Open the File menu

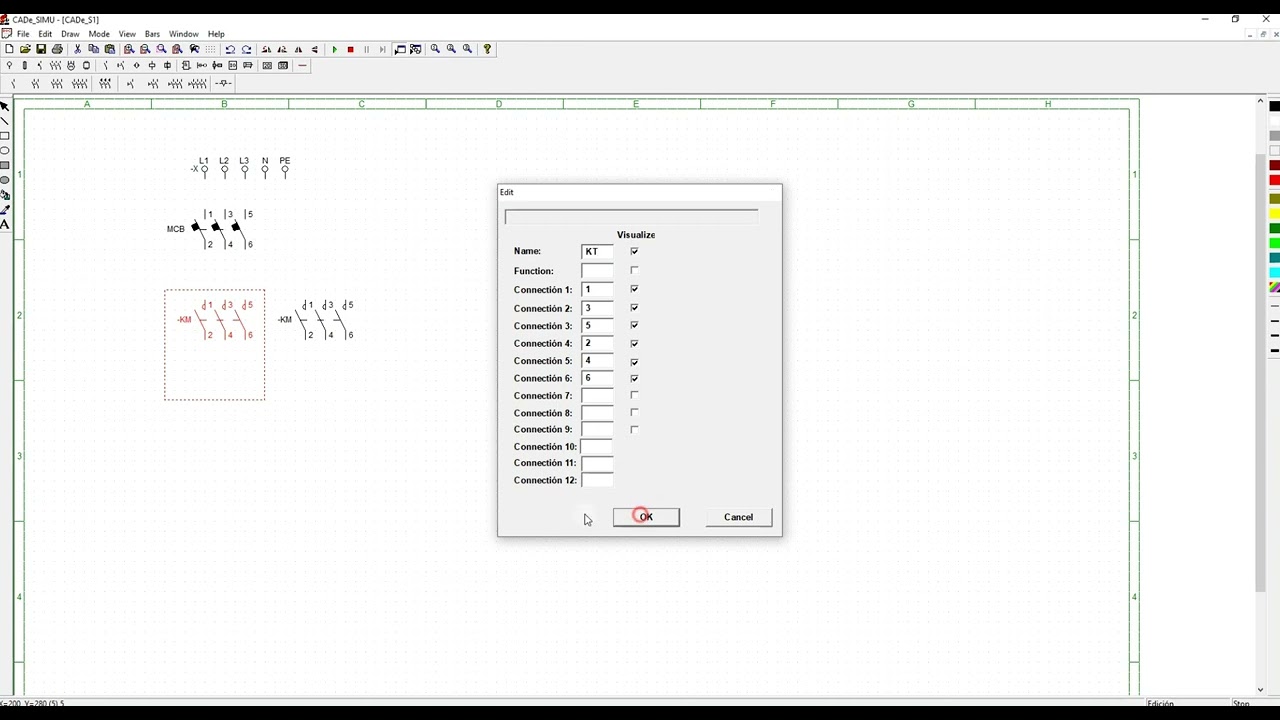point(23,34)
